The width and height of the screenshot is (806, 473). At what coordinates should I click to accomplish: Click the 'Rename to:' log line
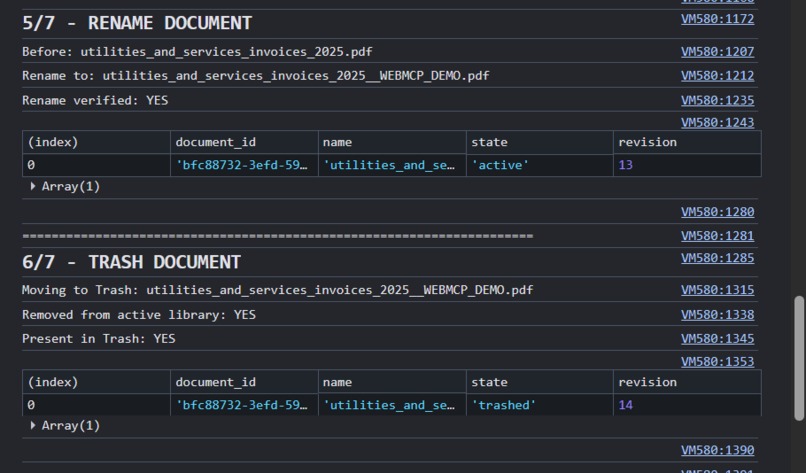click(x=255, y=76)
